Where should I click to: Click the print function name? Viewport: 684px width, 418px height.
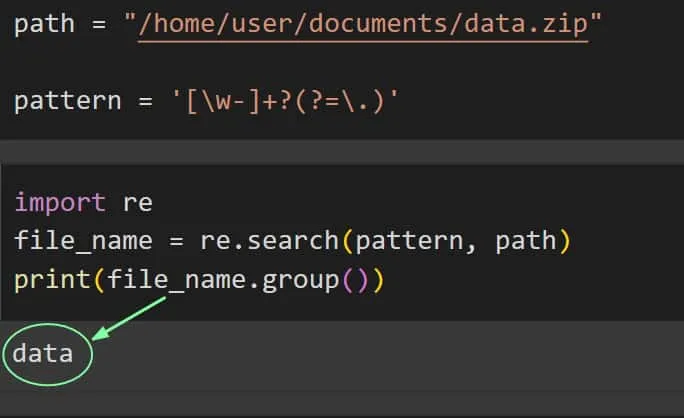point(46,279)
